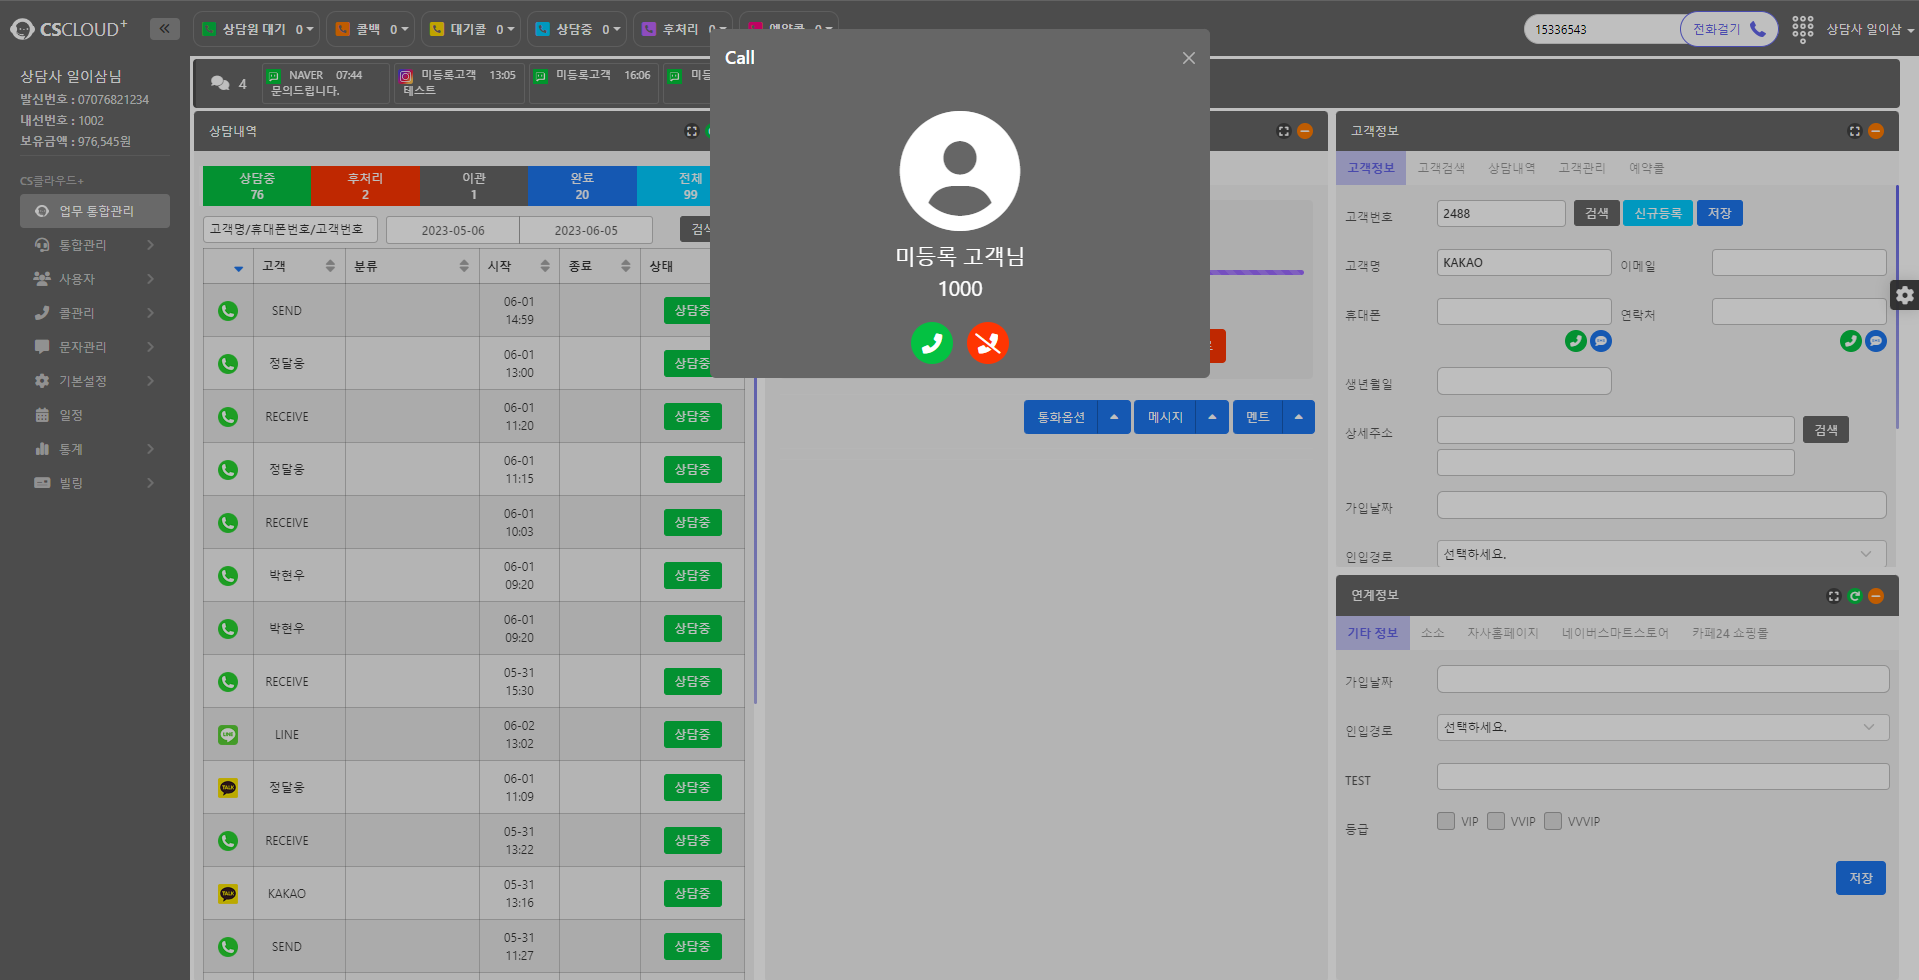
Task: Open the 인입경로 dropdown in 고객정보
Action: click(1661, 554)
